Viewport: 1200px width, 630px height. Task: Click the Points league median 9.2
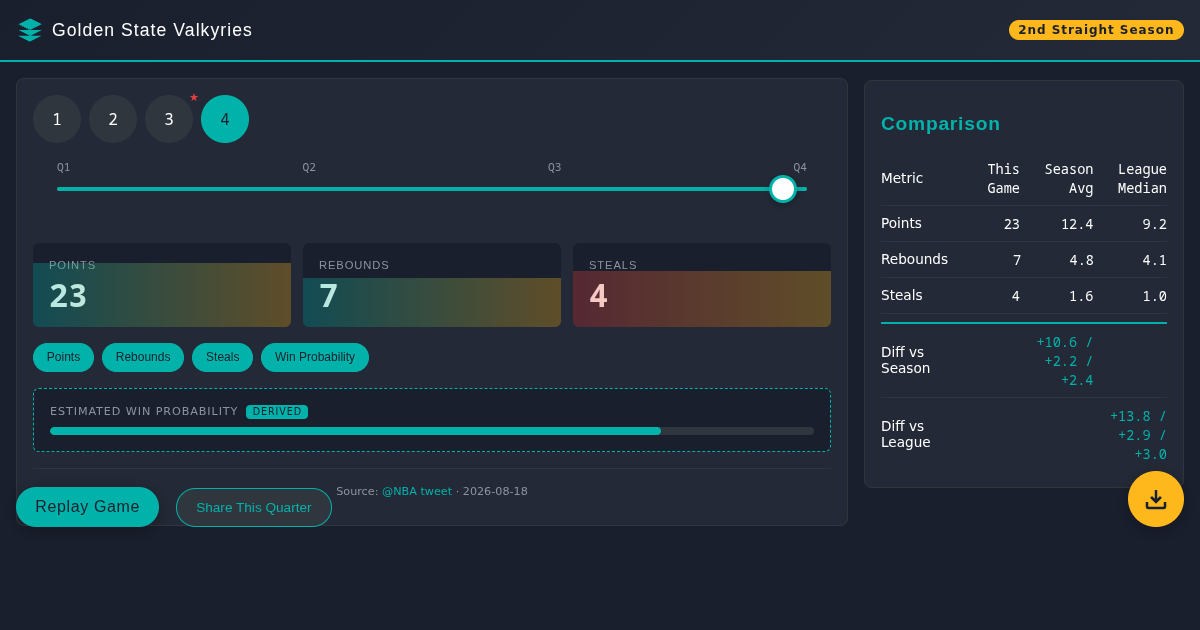pyautogui.click(x=1154, y=224)
